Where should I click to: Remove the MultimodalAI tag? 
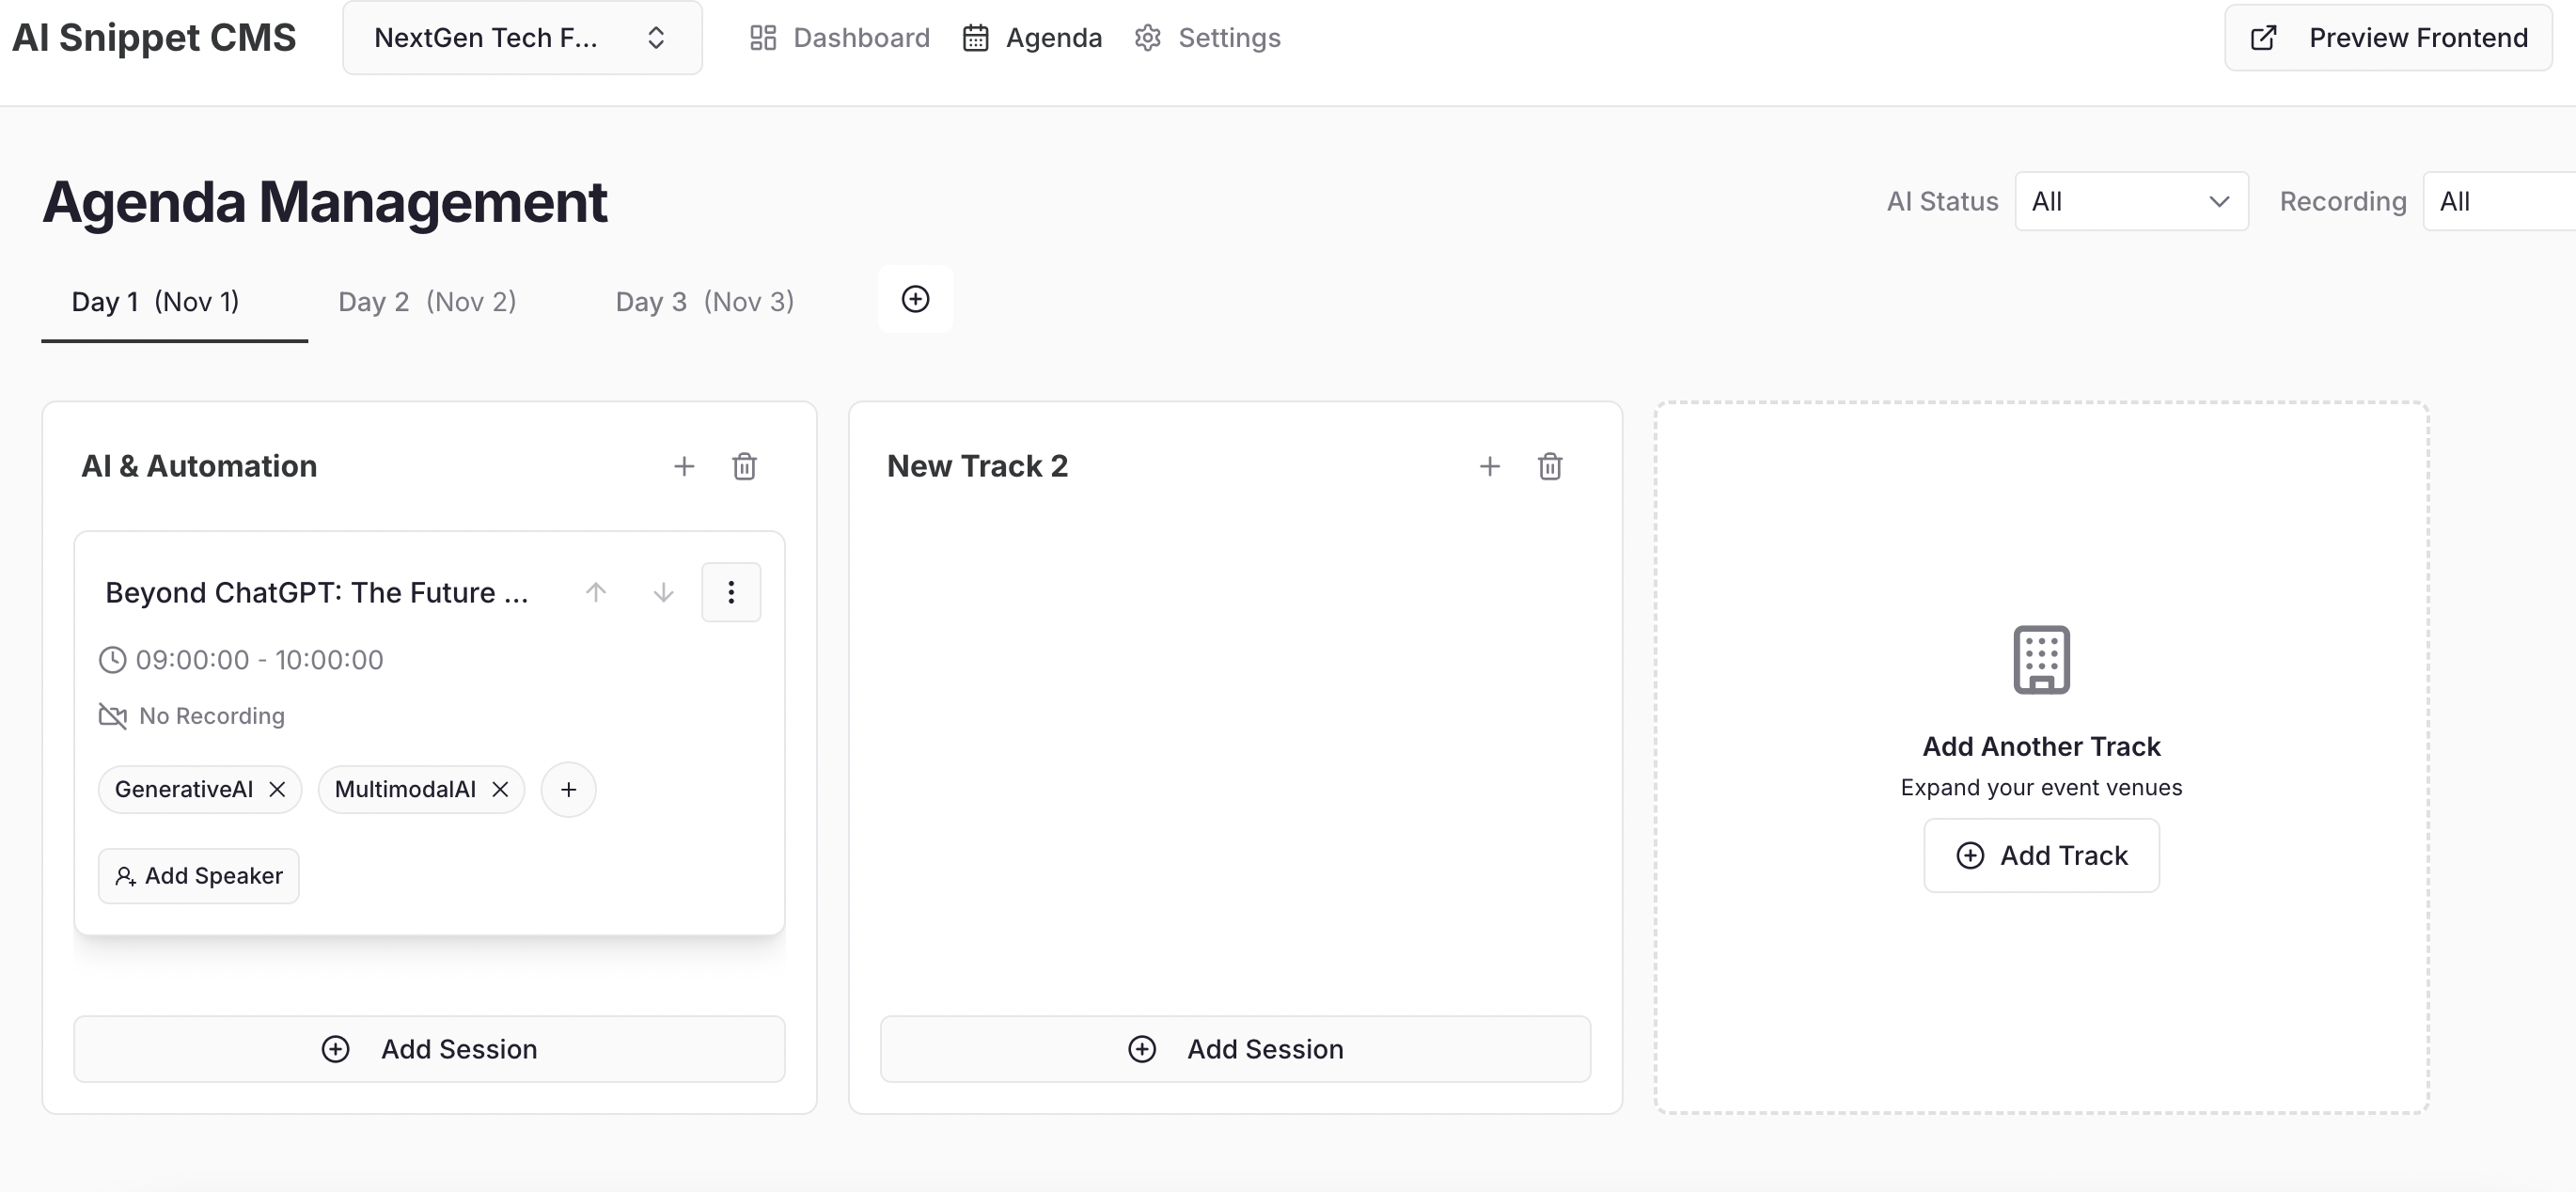501,789
